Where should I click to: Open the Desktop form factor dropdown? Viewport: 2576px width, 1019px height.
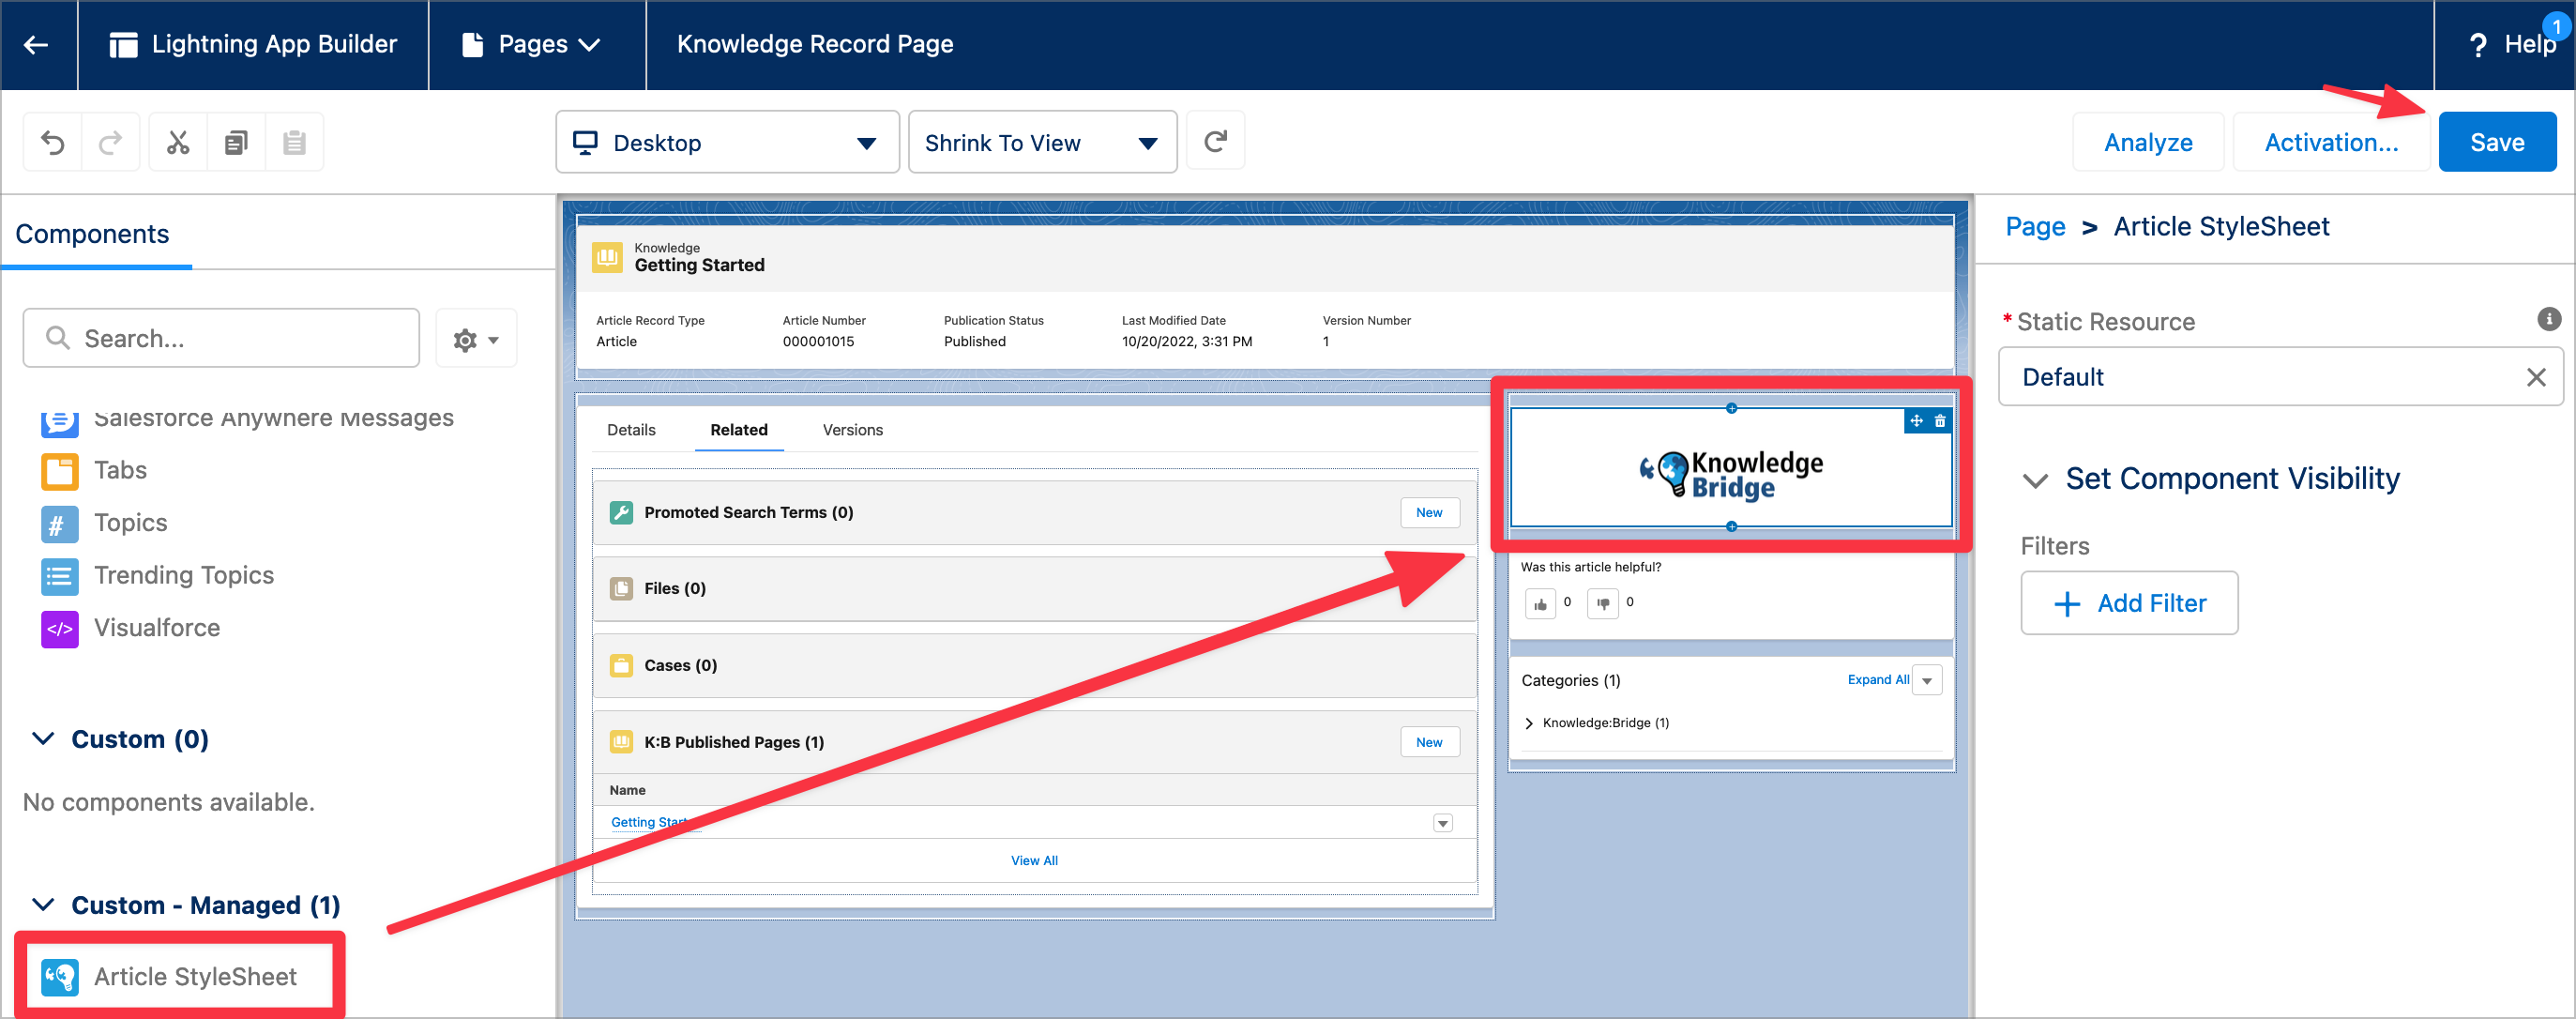727,143
